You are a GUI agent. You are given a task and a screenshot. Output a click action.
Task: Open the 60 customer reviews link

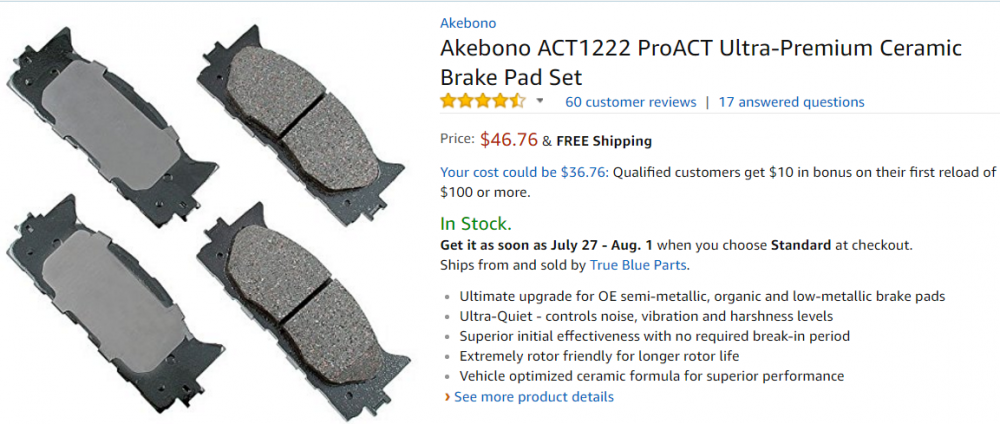(x=630, y=102)
